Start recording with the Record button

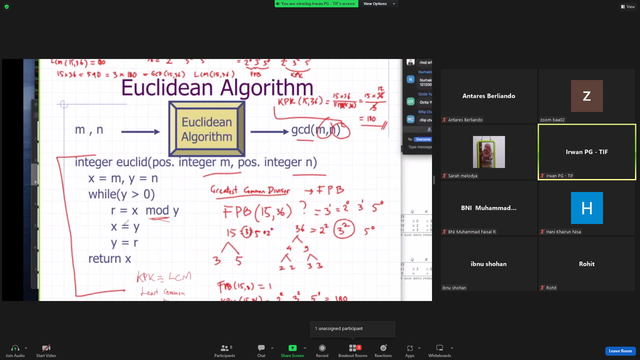[x=322, y=350]
